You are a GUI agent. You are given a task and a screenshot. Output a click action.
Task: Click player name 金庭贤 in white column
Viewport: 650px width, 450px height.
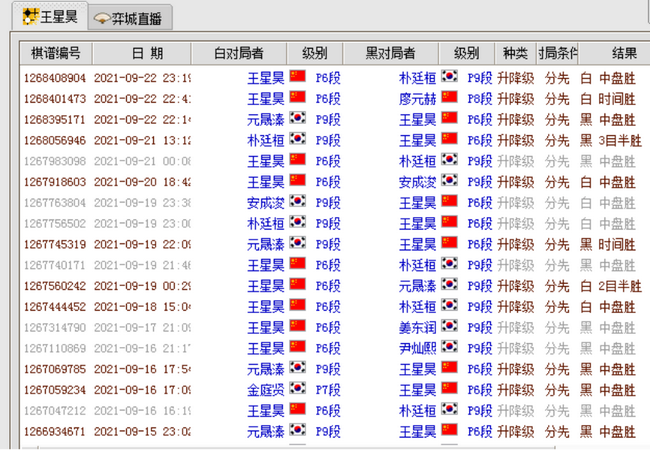coord(266,390)
